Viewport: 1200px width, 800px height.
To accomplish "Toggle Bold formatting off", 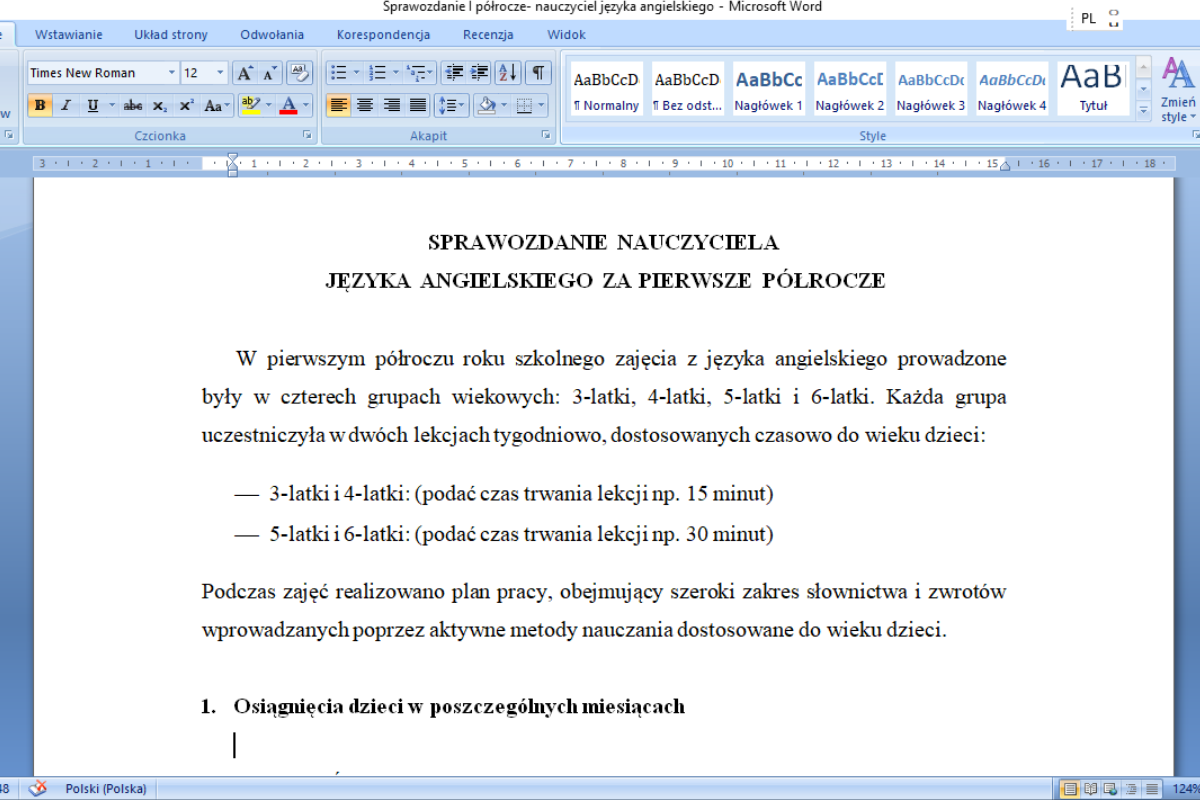I will (x=40, y=105).
